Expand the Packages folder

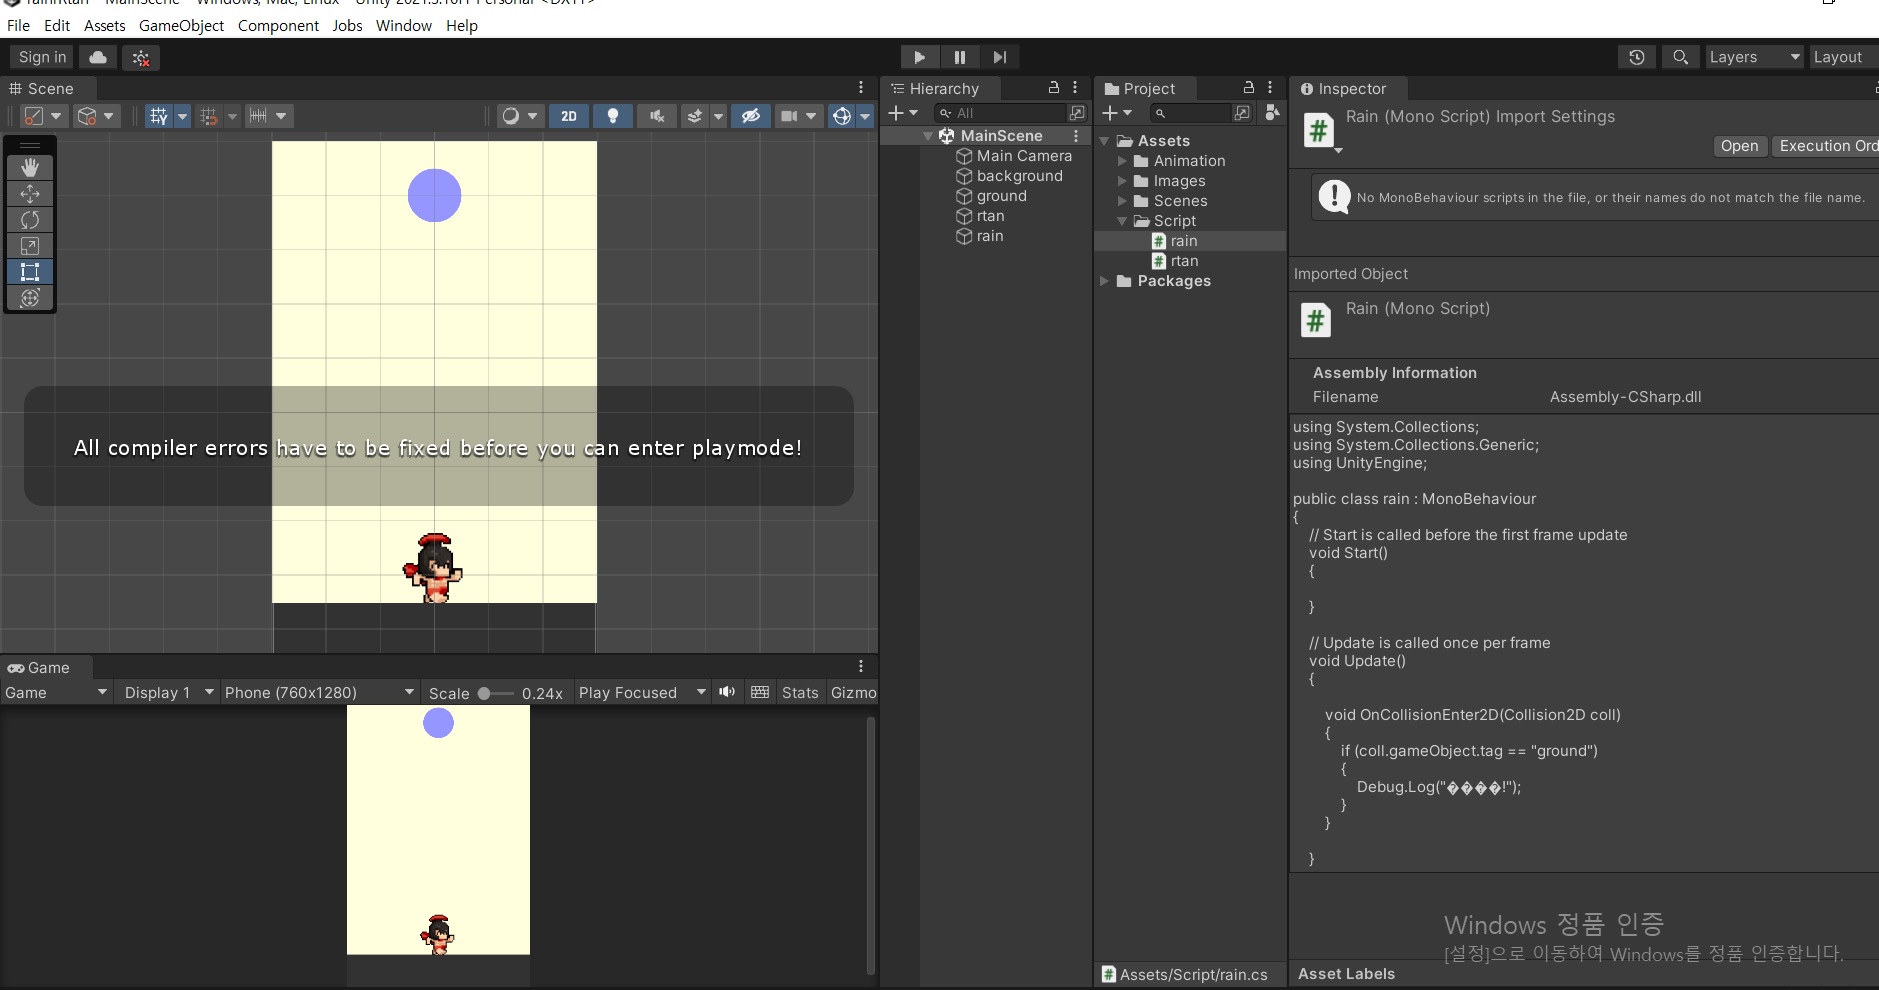[1104, 281]
